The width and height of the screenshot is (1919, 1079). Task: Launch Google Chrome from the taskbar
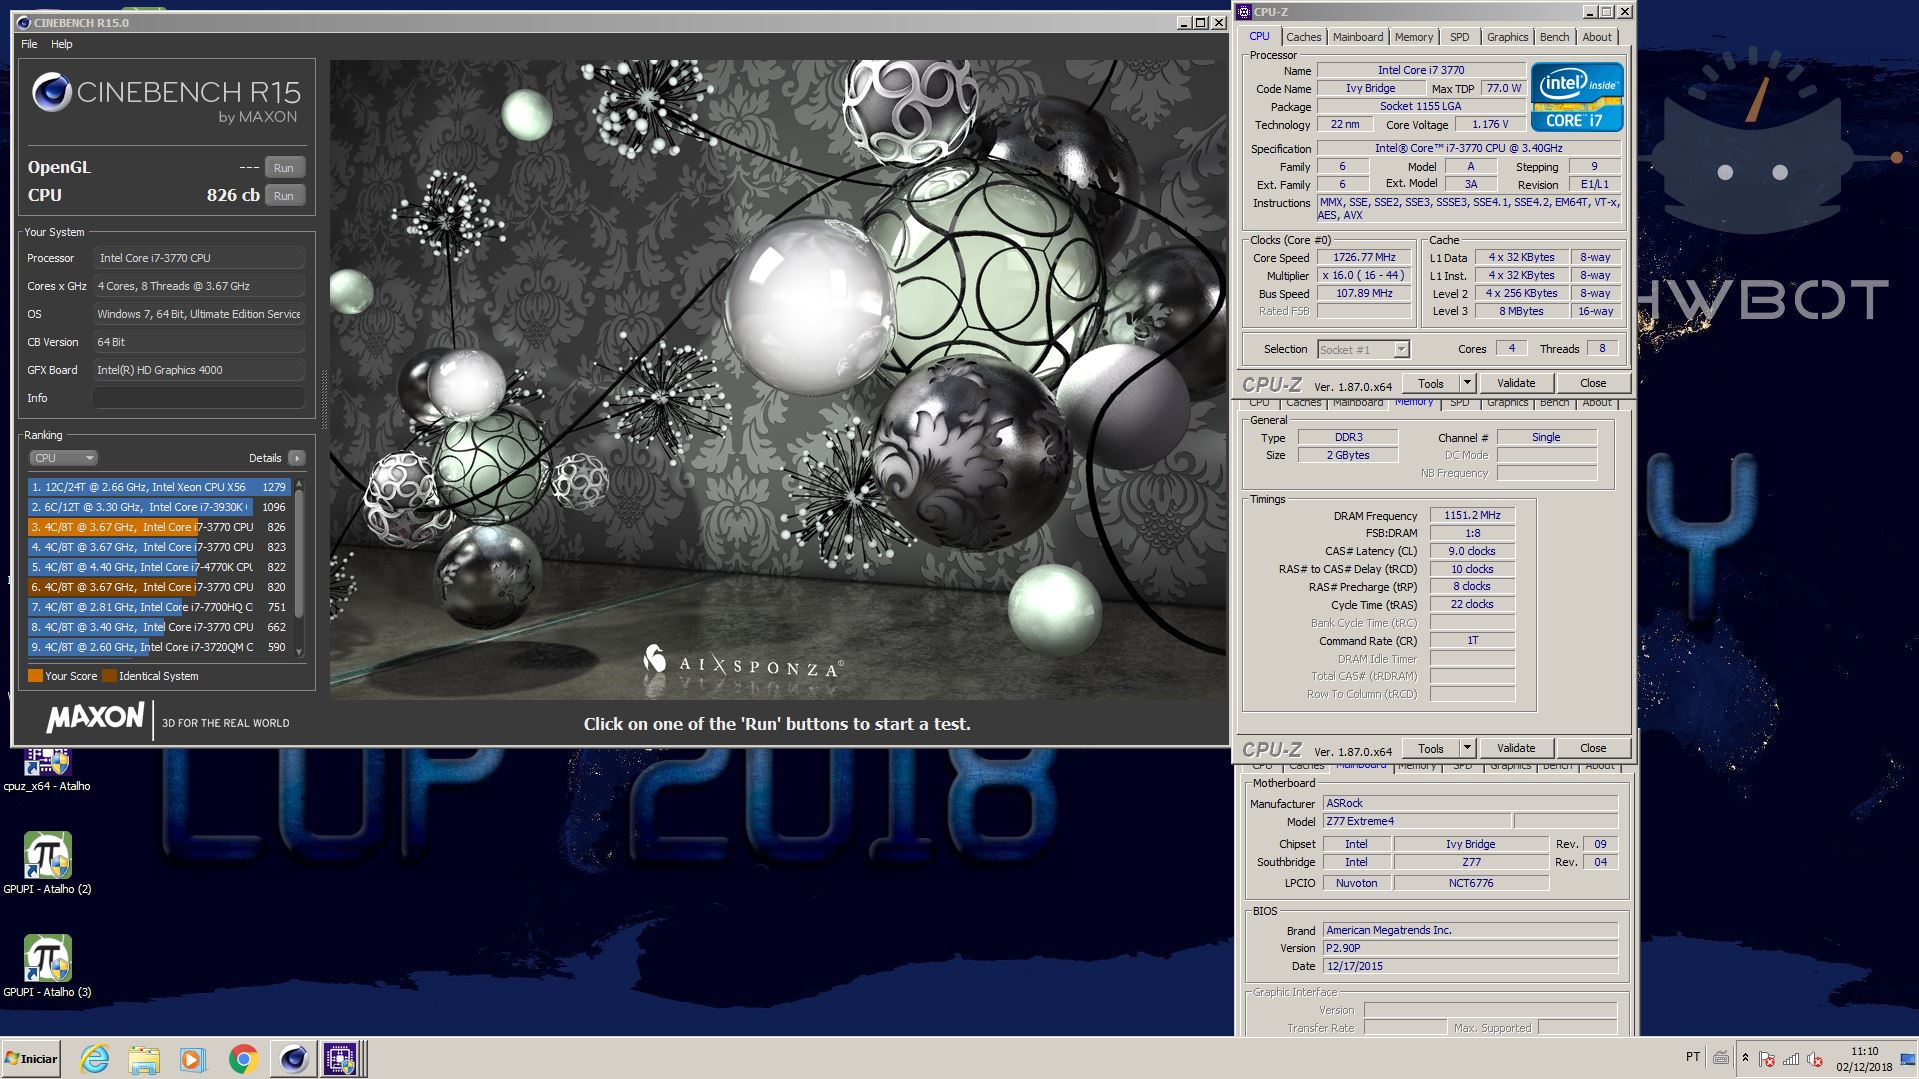tap(243, 1058)
